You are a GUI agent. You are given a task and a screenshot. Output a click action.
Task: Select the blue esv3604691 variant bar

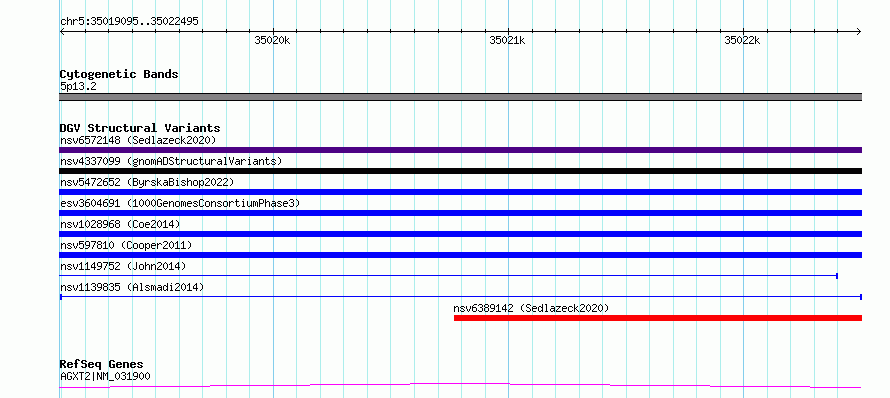460,213
